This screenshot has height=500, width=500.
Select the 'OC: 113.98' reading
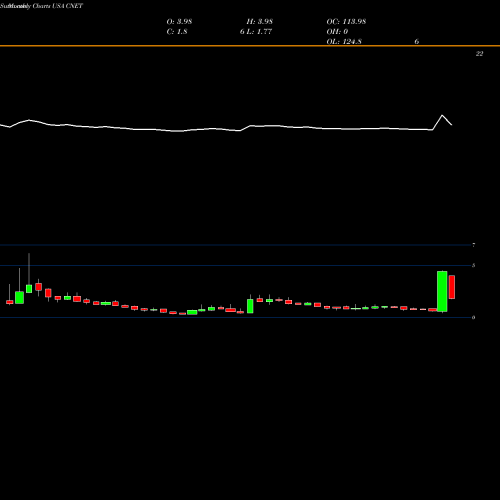pyautogui.click(x=346, y=22)
